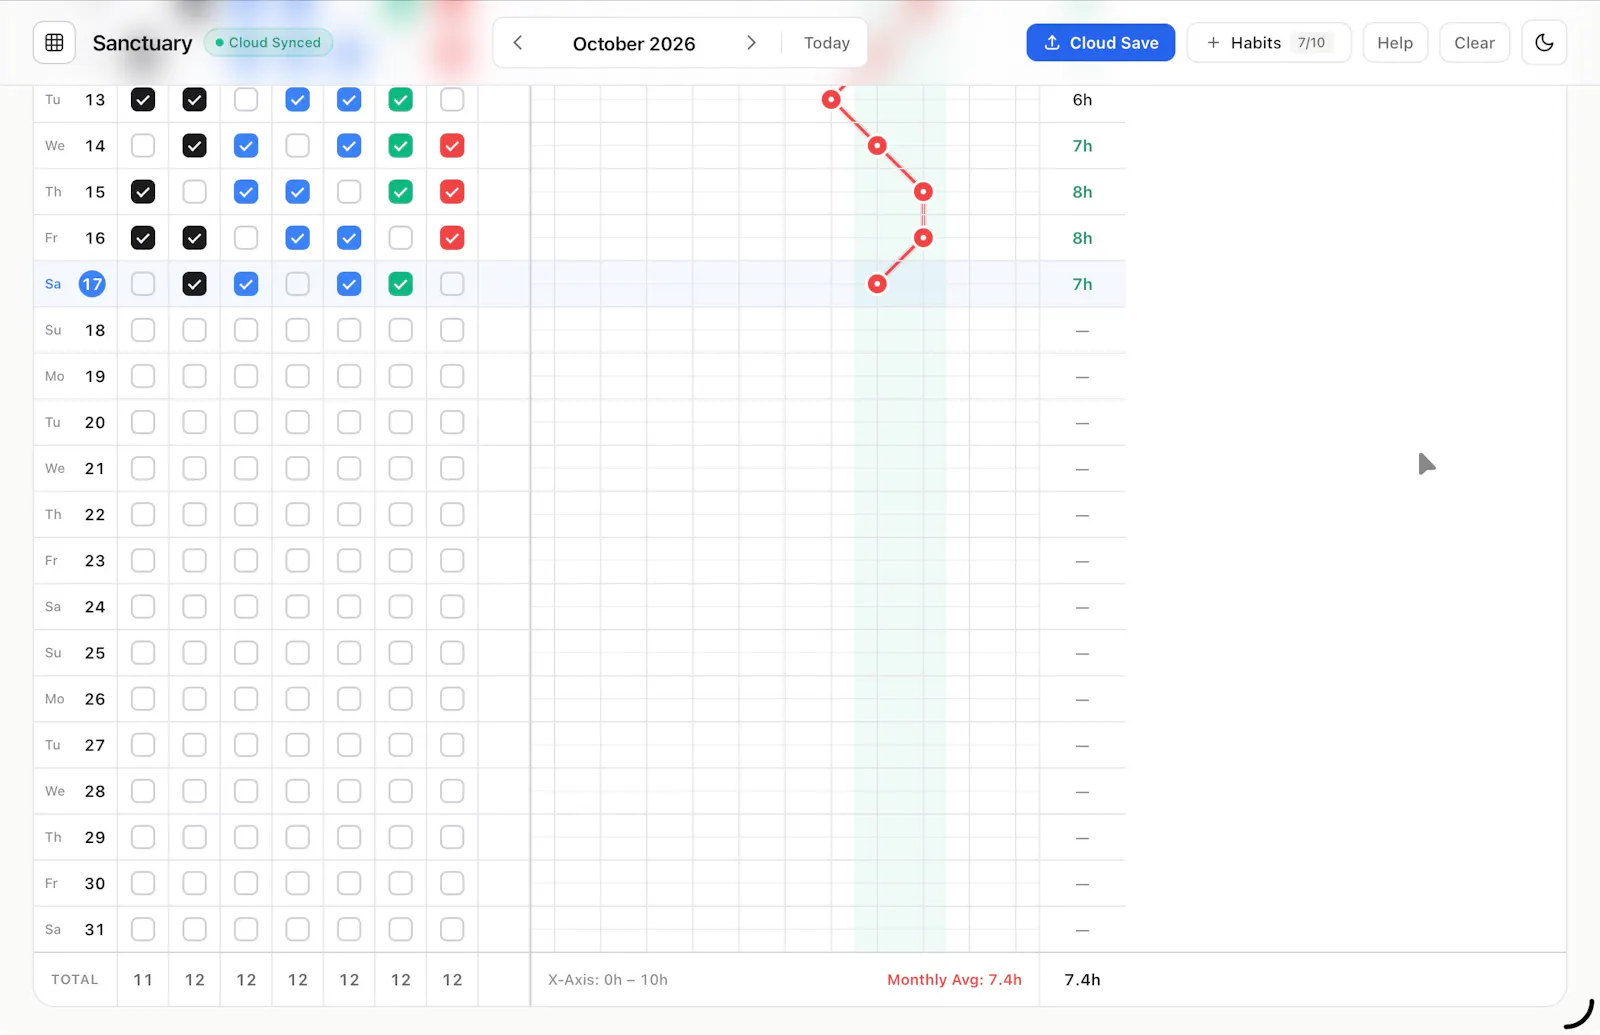
Task: Jump to Today in the month navigator
Action: click(827, 43)
